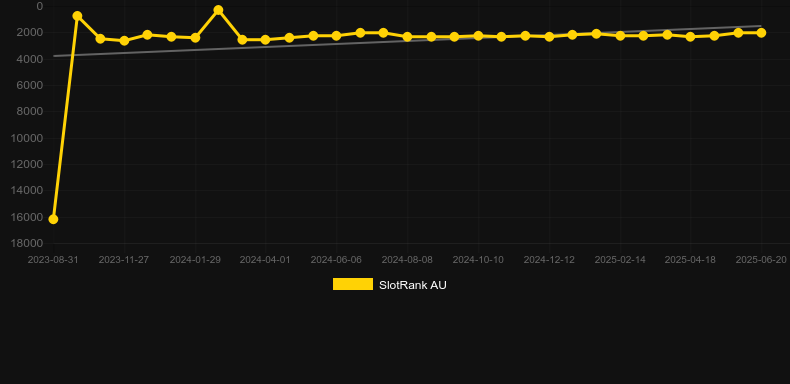This screenshot has height=384, width=790.
Task: Click the second data point near rank 0
Action: pos(77,16)
